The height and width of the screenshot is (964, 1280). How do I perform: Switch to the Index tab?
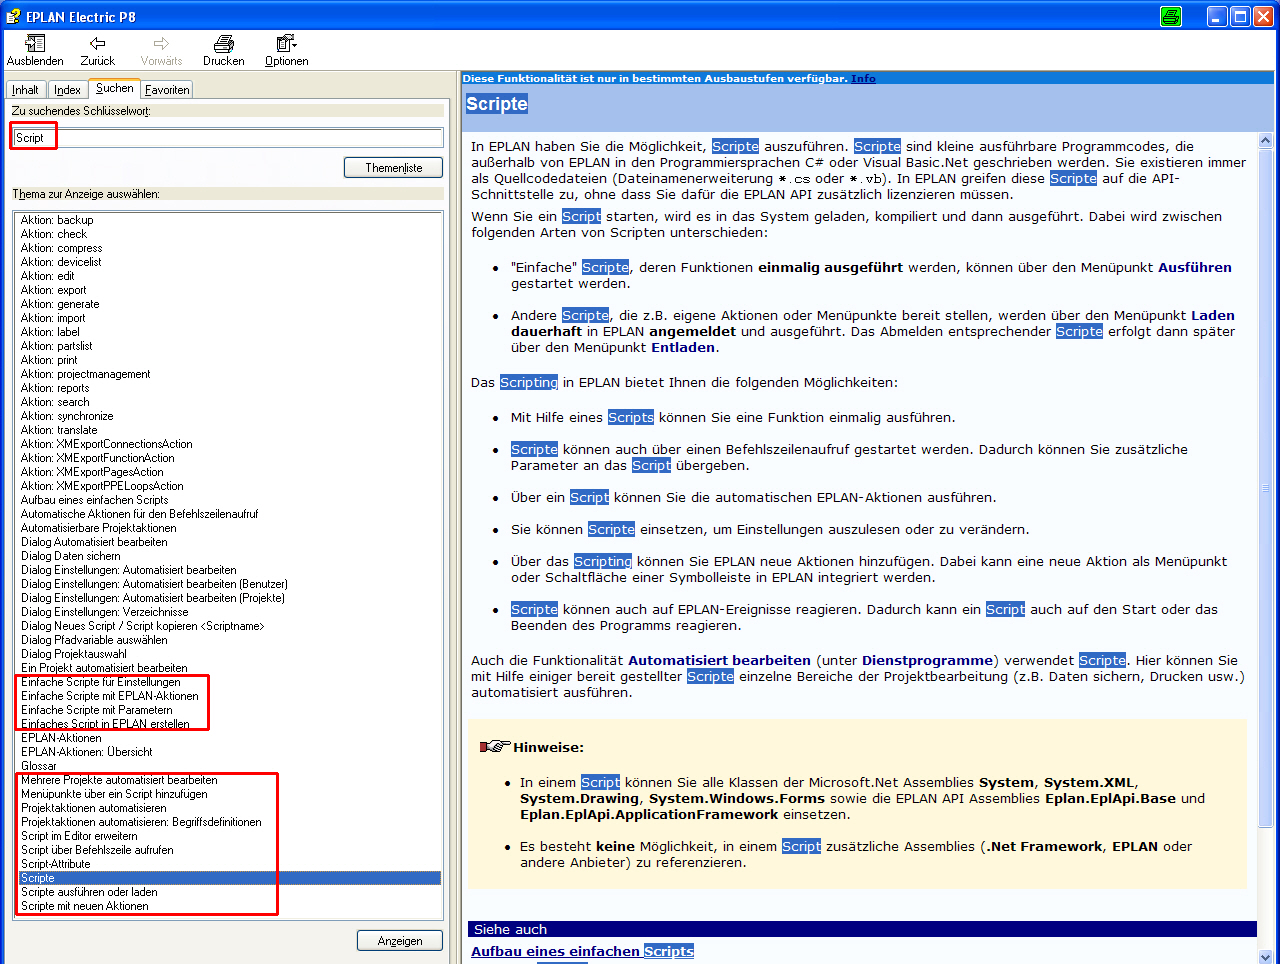(67, 90)
